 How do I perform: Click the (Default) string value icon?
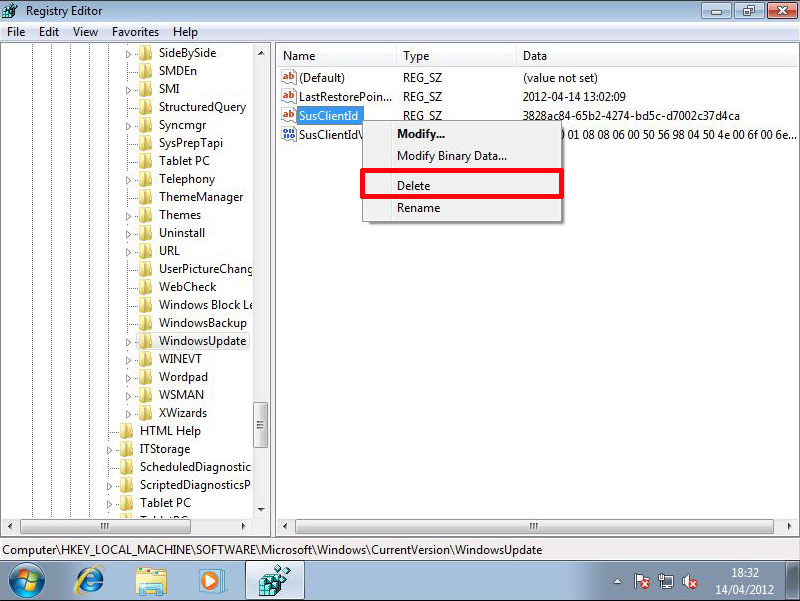point(288,77)
